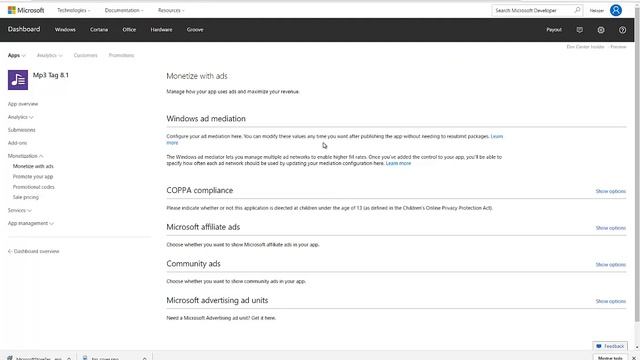Image resolution: width=640 pixels, height=360 pixels.
Task: Open the help question mark icon
Action: [622, 30]
